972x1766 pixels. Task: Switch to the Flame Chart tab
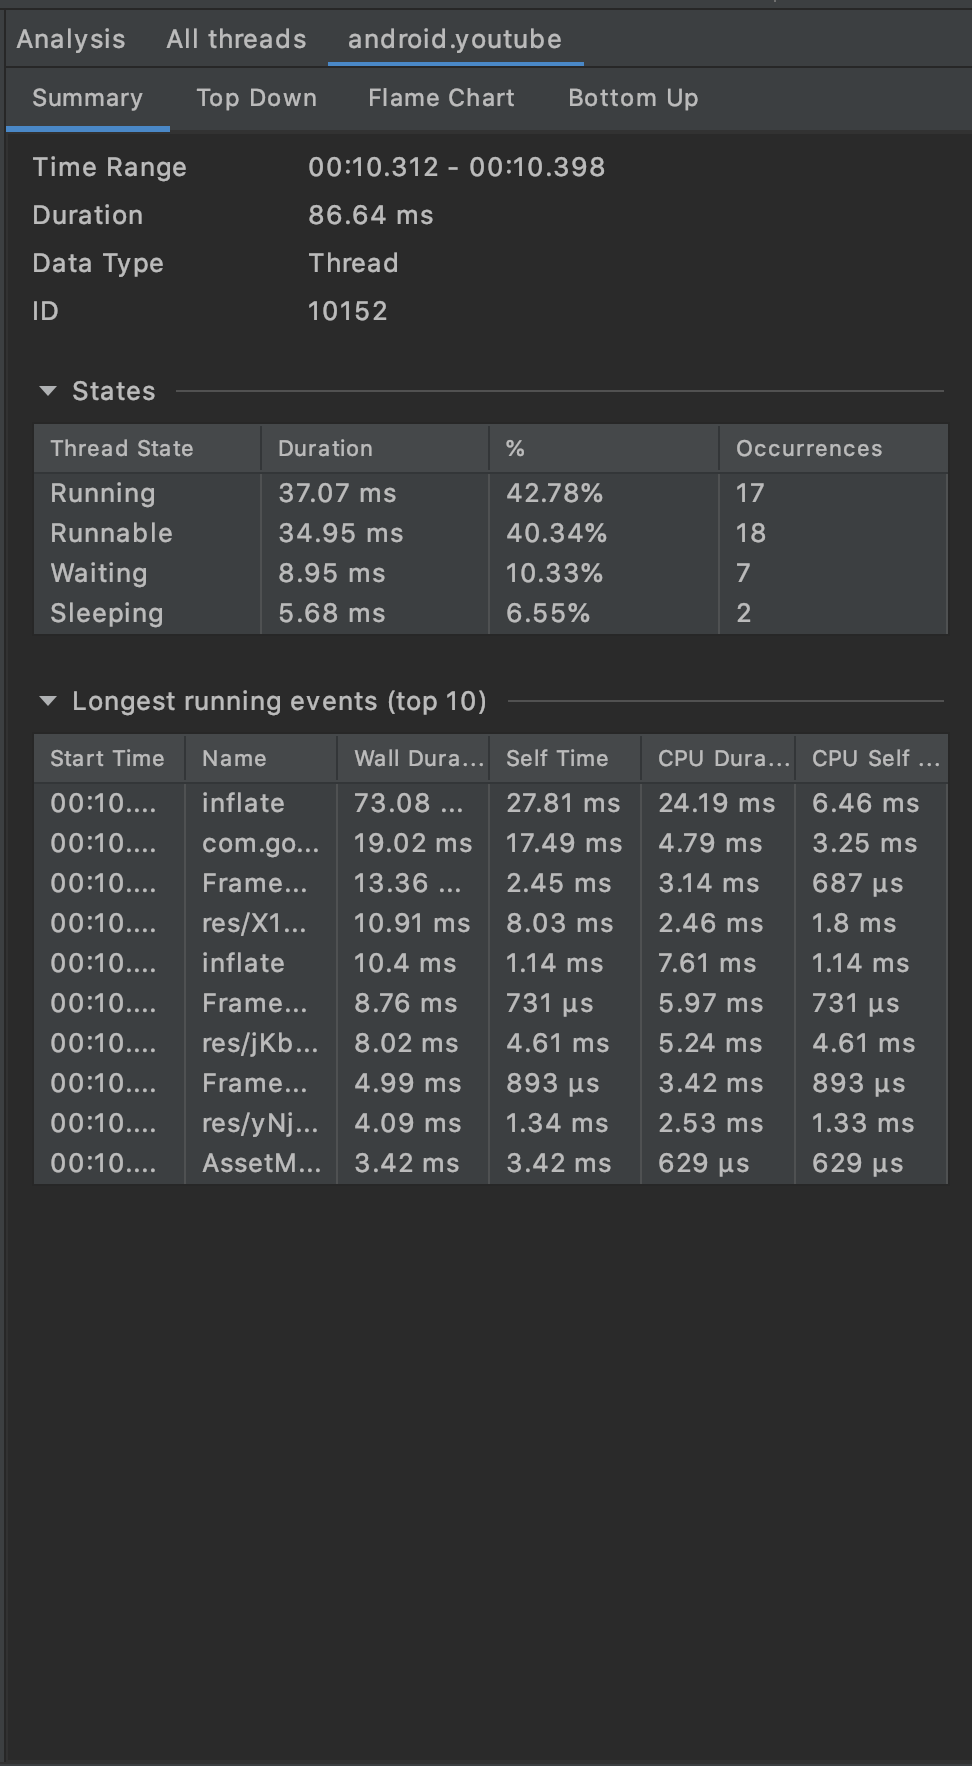[x=441, y=98]
